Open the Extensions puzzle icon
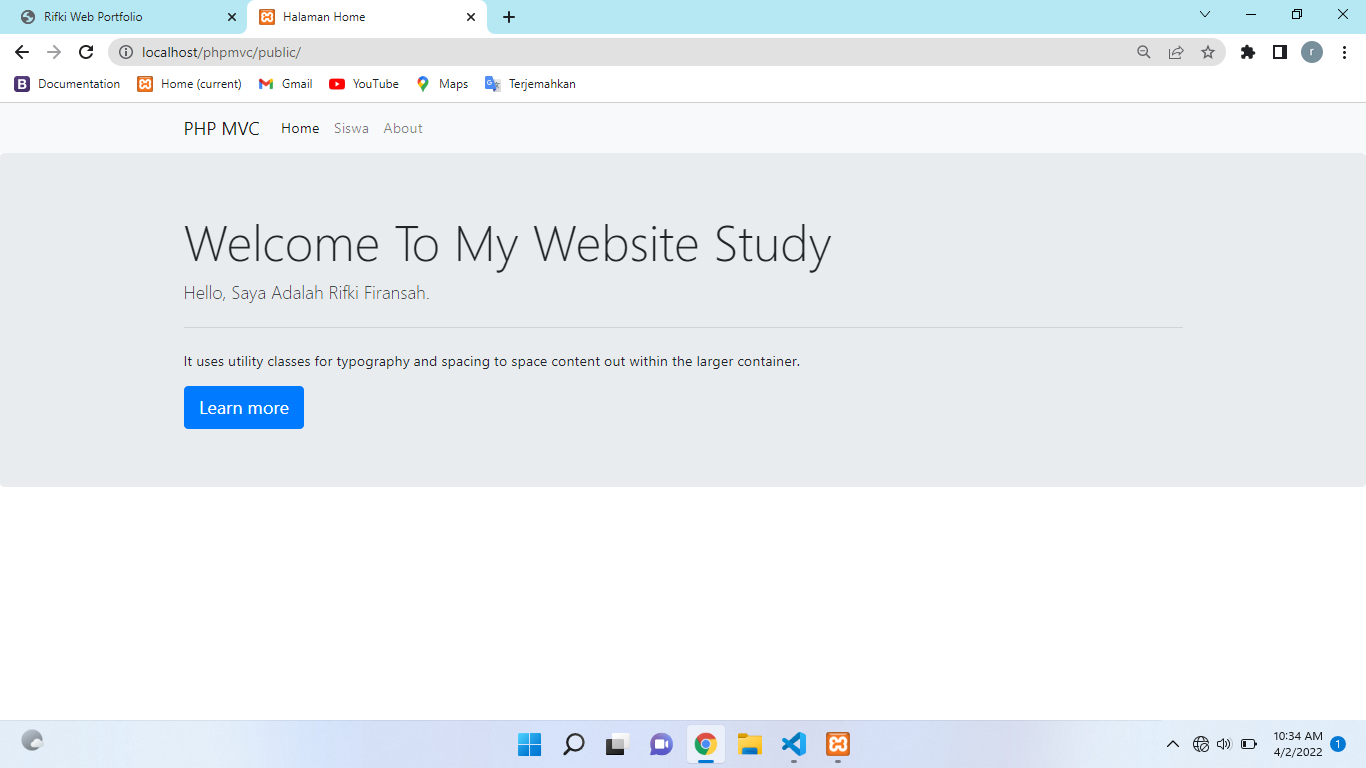 coord(1248,52)
